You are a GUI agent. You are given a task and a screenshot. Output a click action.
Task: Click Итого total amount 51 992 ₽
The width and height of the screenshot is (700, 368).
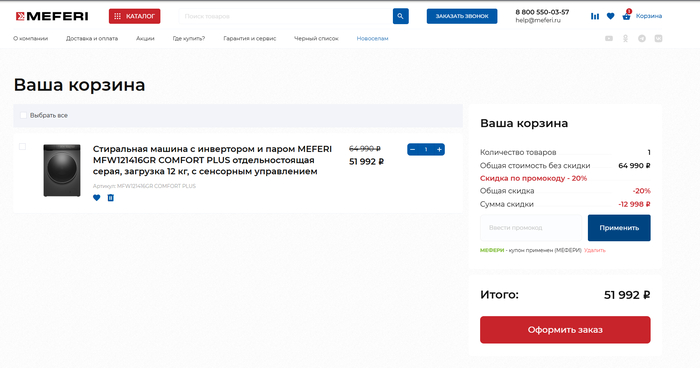click(x=627, y=295)
